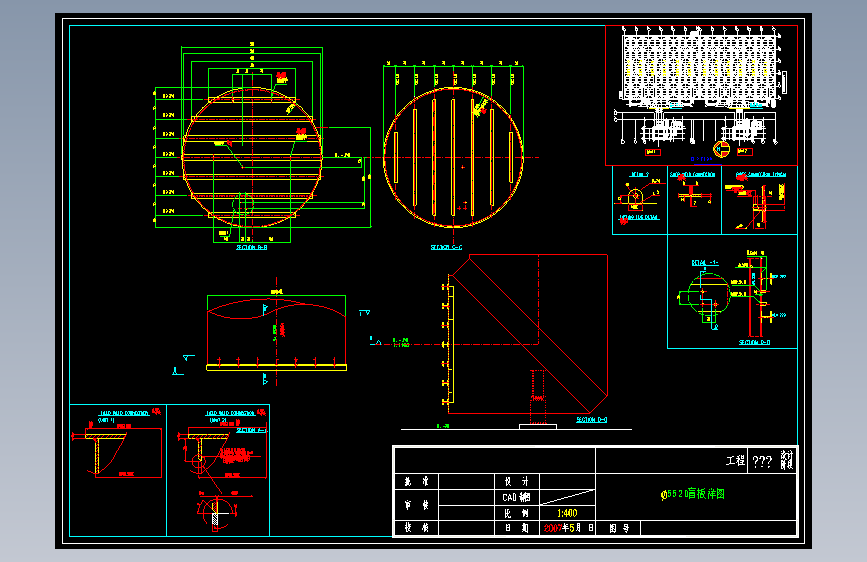Click the green circle in the DETAIL -1- view
The height and width of the screenshot is (562, 867).
pos(709,295)
